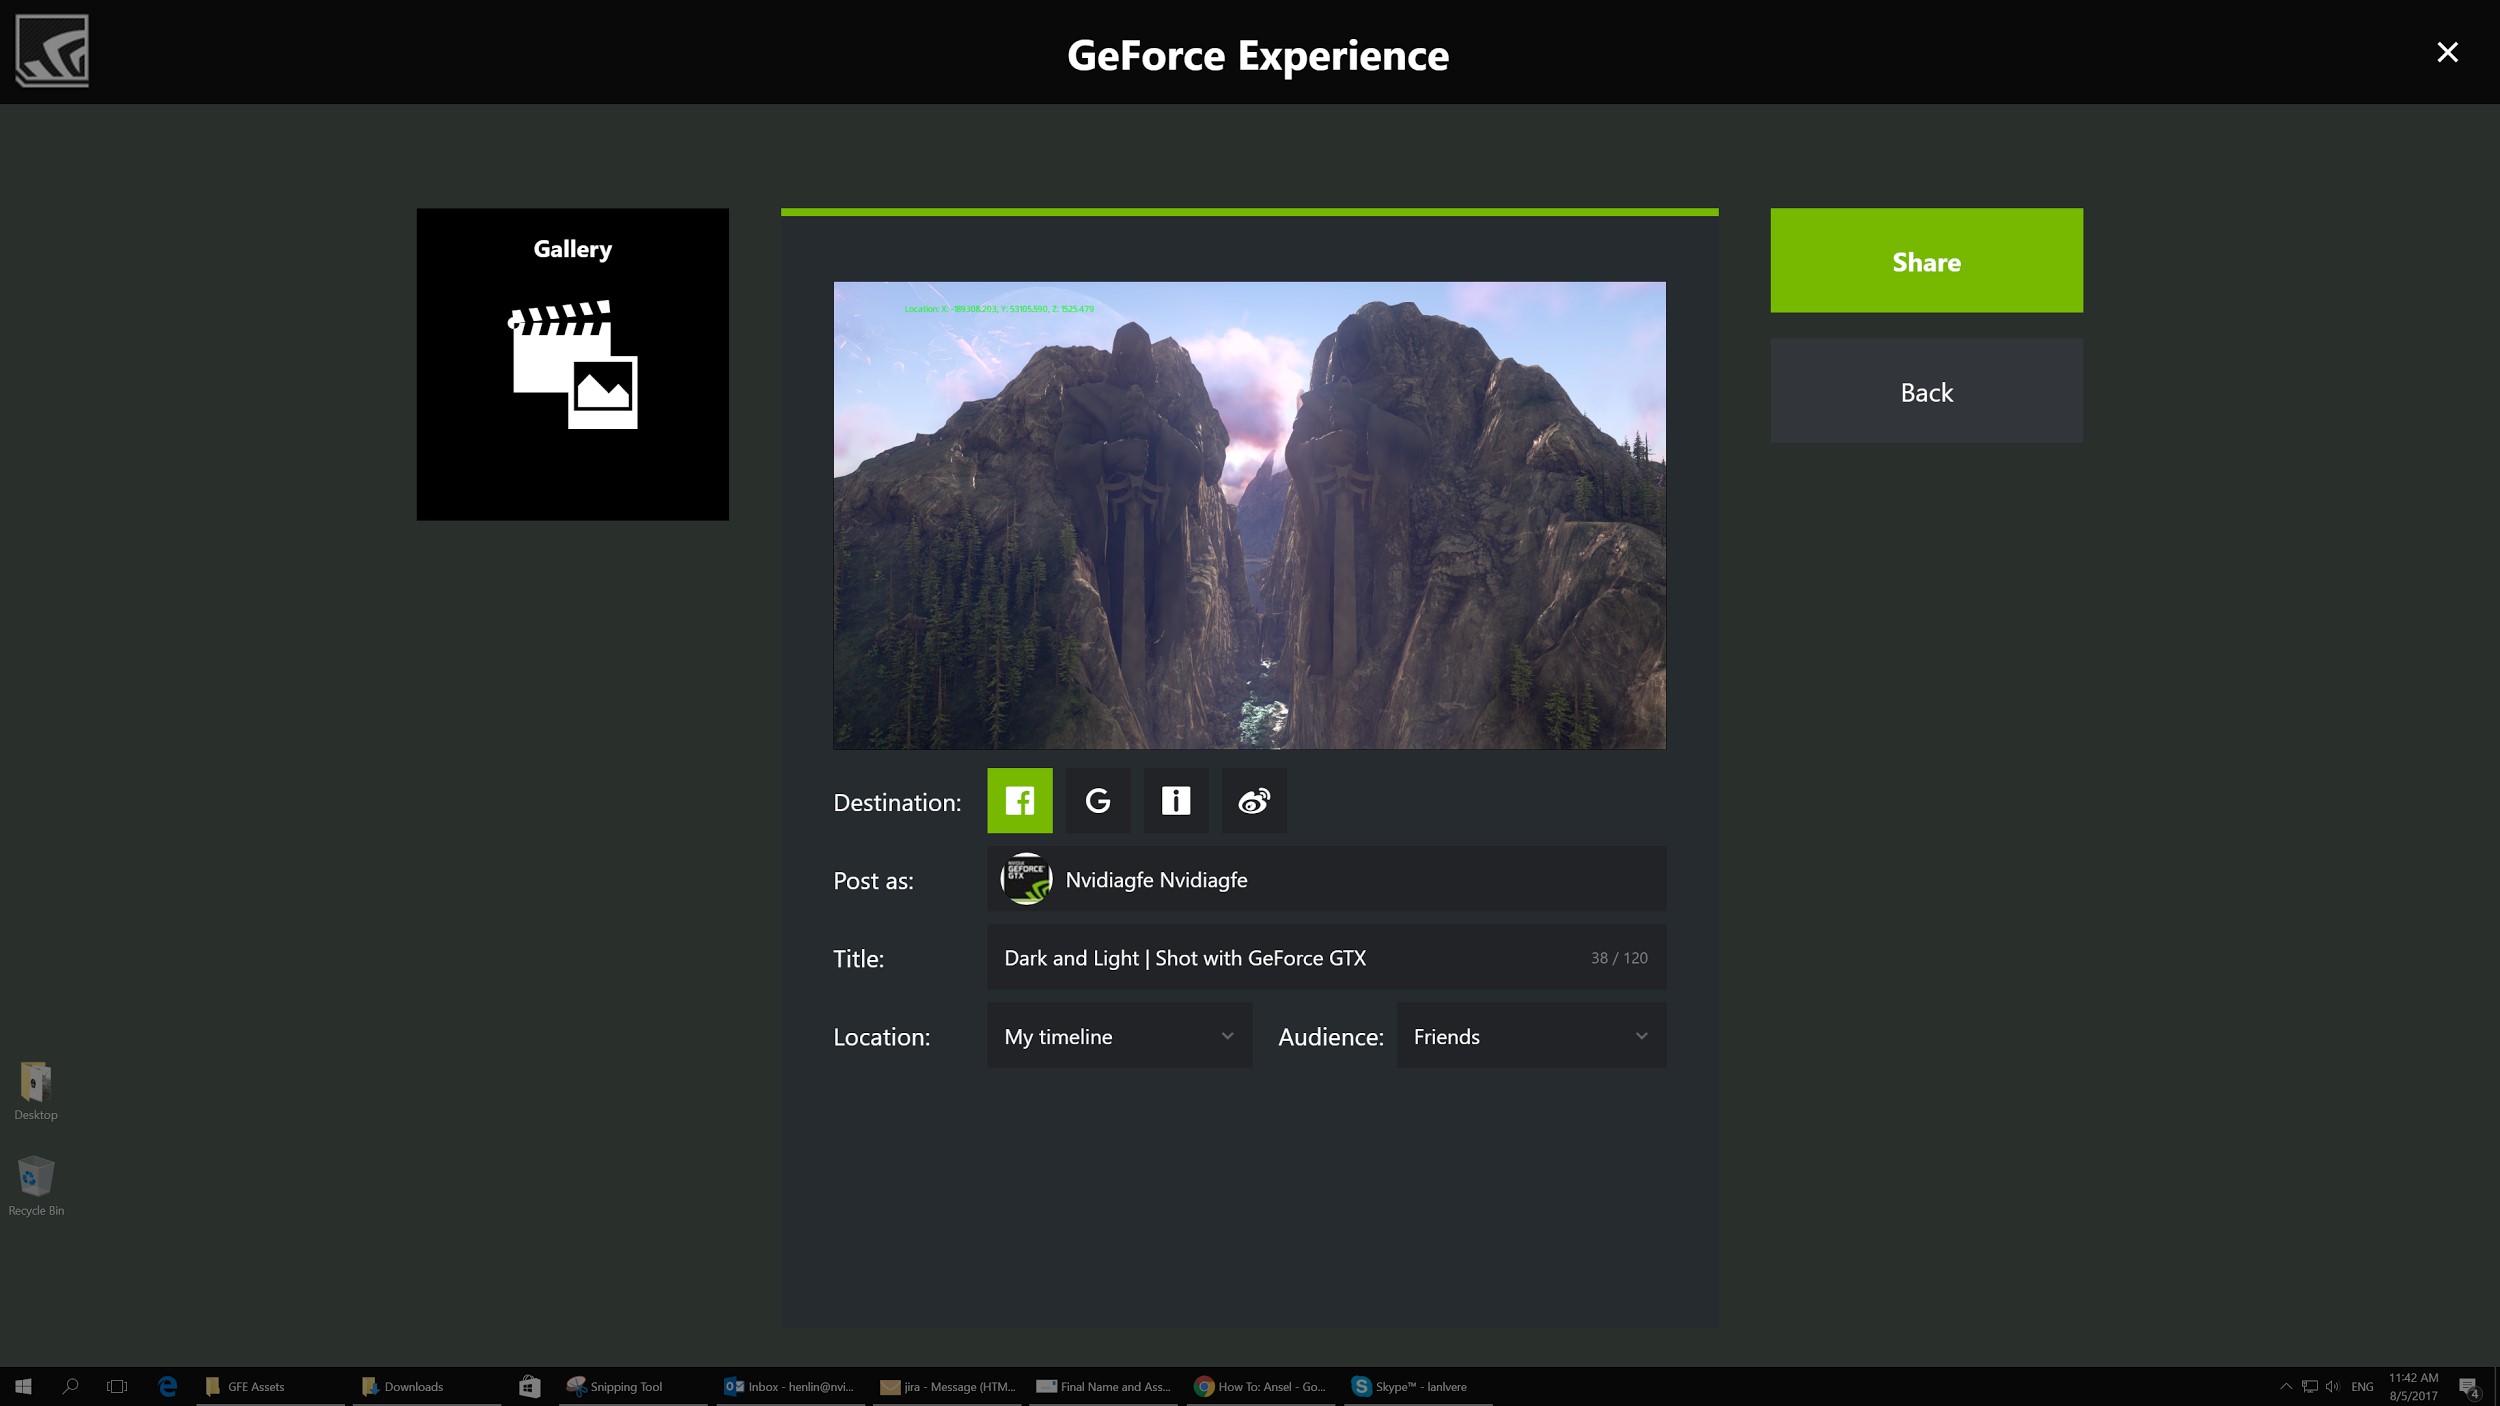Select Google+ as share destination
The image size is (2500, 1406).
pyautogui.click(x=1097, y=800)
